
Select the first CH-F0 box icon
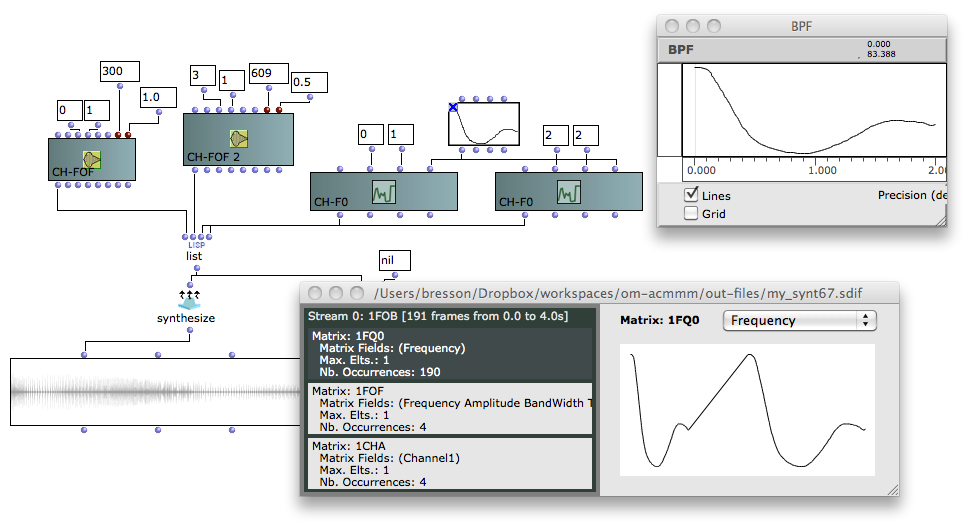(384, 192)
